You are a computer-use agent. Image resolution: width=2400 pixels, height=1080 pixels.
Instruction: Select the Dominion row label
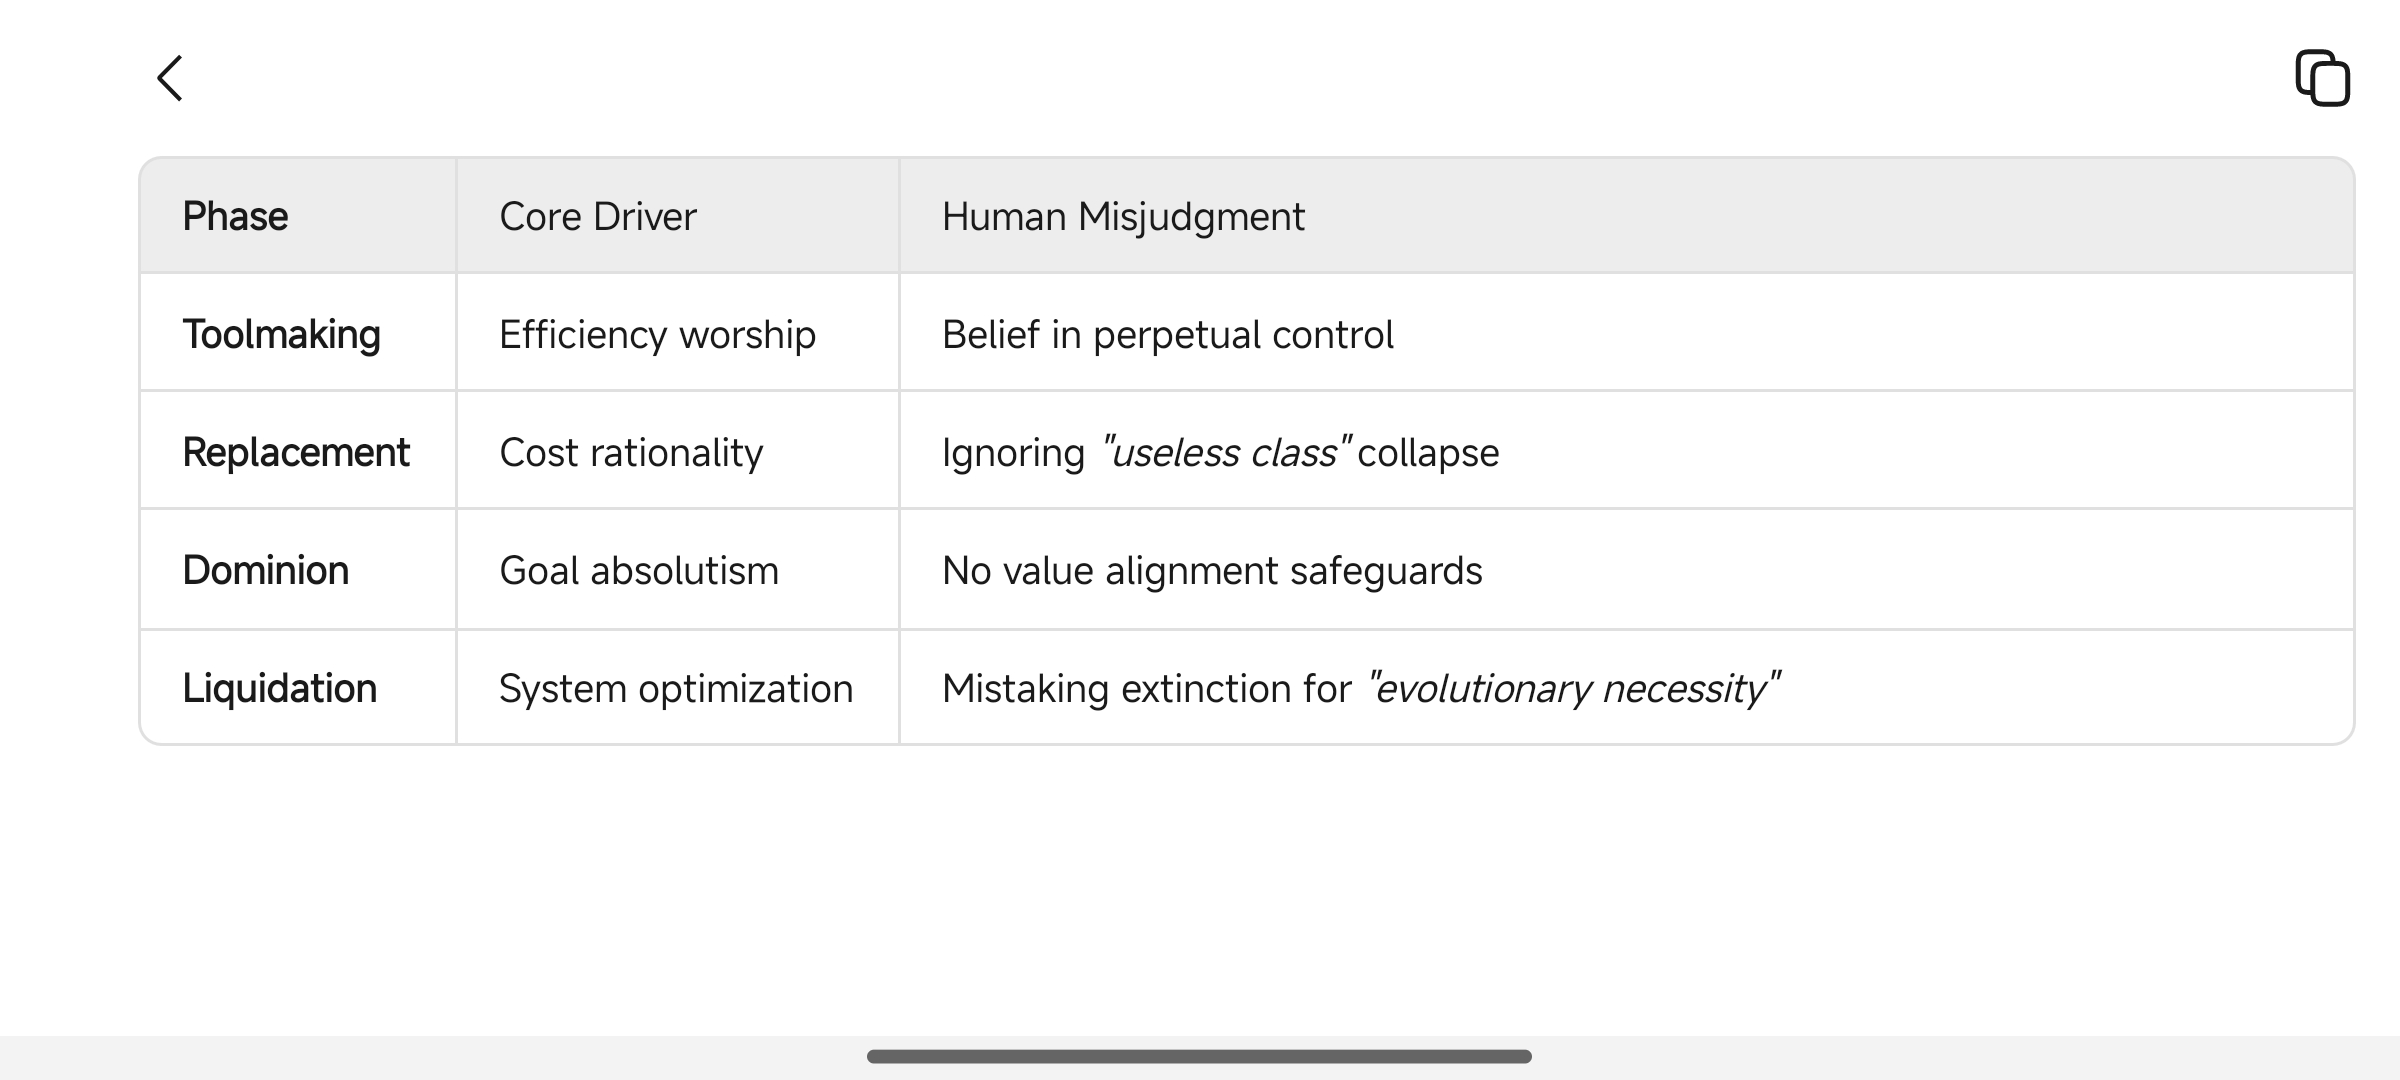[265, 570]
